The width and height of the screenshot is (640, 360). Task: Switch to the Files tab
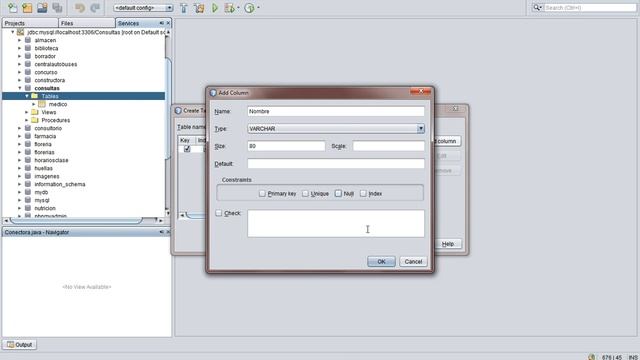[x=87, y=23]
